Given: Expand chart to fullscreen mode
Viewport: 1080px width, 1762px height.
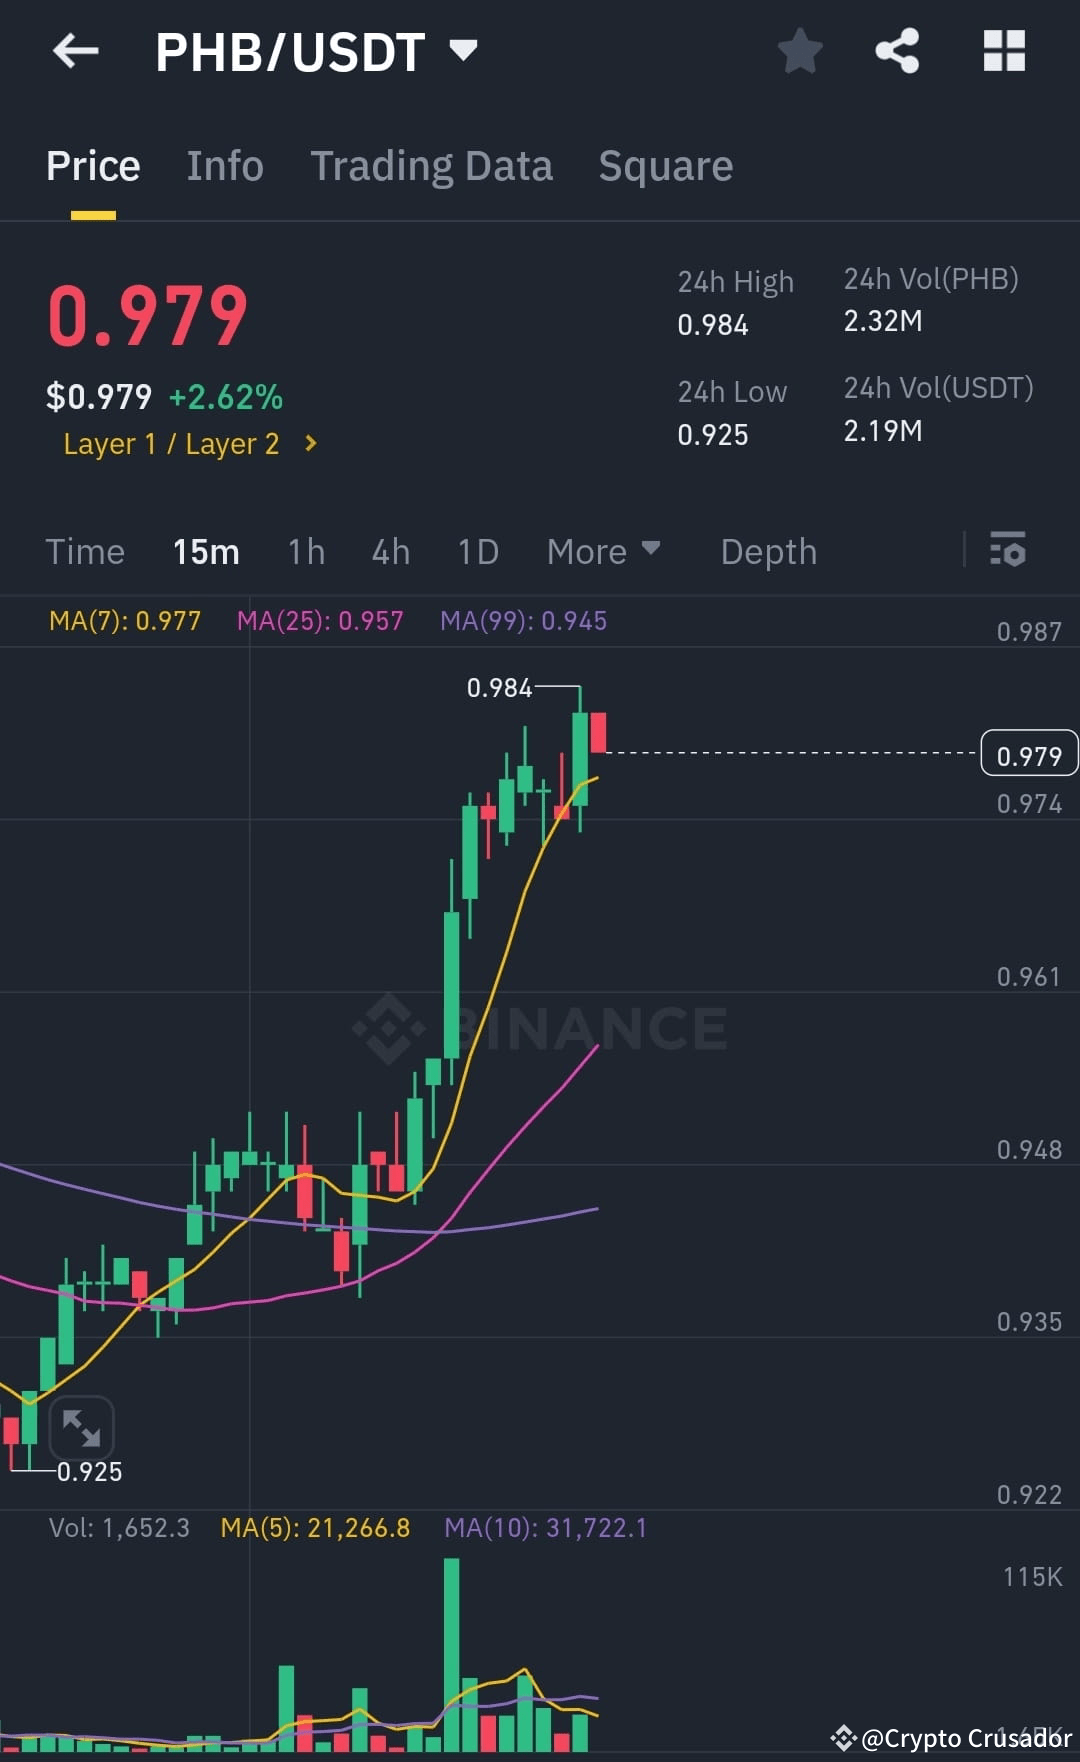Looking at the screenshot, I should coord(84,1428).
